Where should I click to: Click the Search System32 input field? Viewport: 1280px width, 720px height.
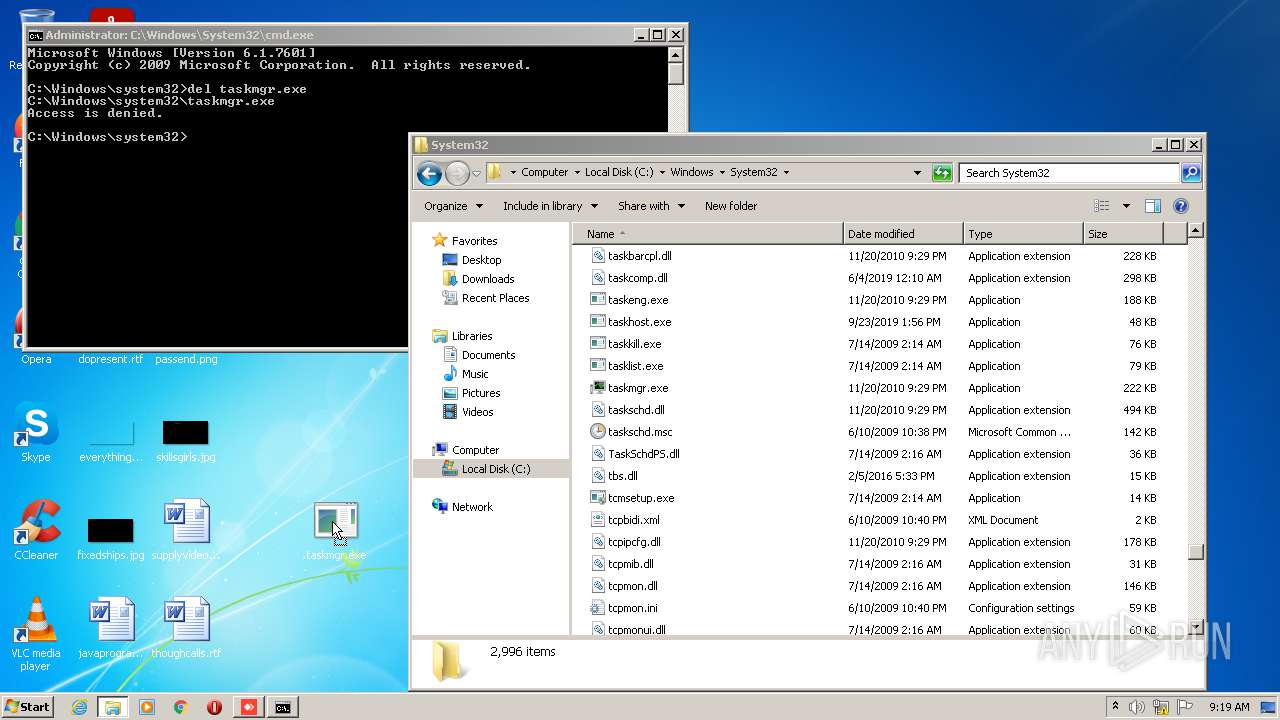pyautogui.click(x=1069, y=173)
